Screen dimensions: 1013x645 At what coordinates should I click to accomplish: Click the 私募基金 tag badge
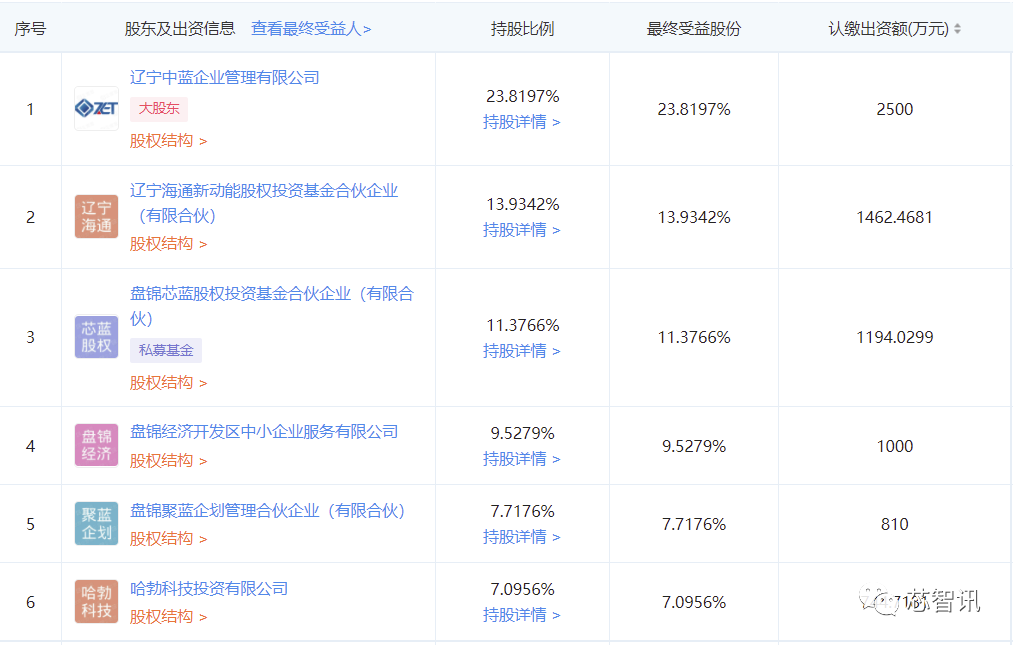point(166,350)
